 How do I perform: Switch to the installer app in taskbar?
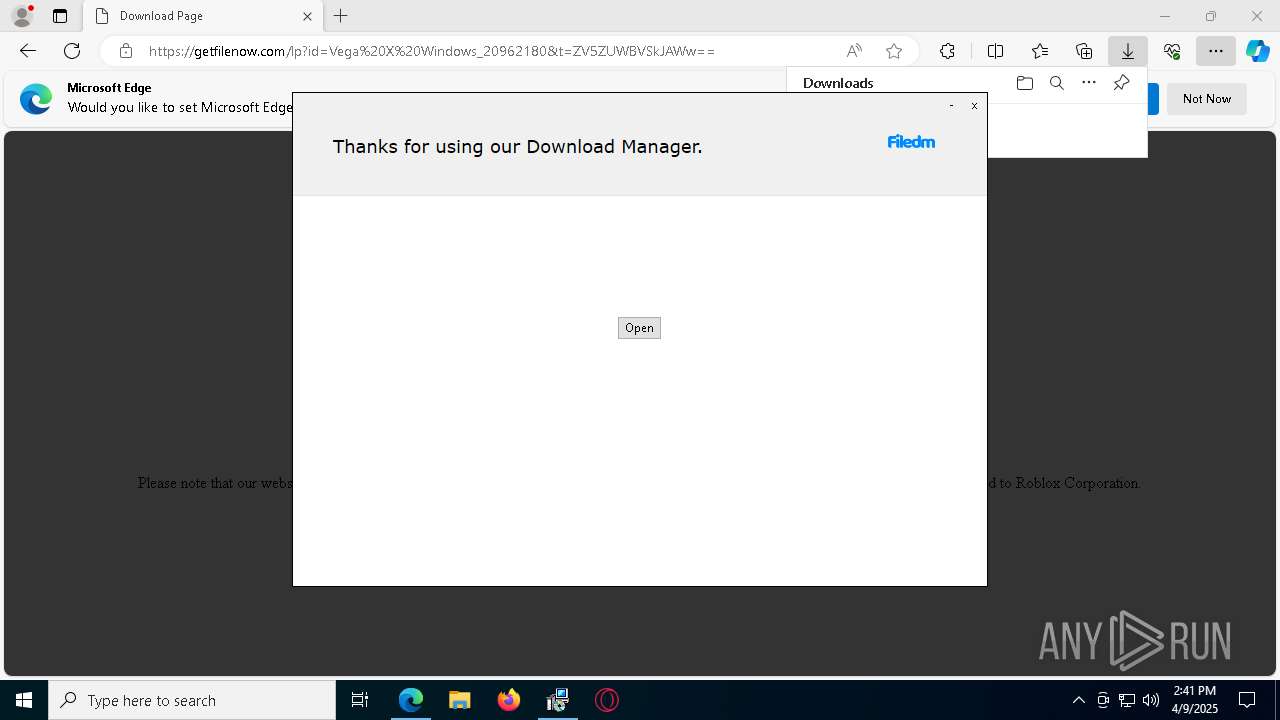pyautogui.click(x=558, y=700)
